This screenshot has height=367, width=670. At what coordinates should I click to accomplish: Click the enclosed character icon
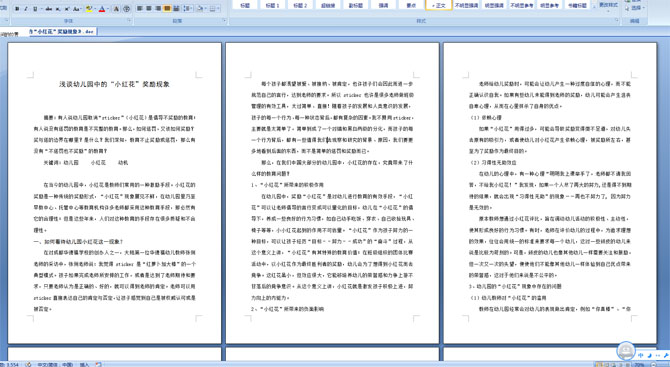pyautogui.click(x=126, y=9)
